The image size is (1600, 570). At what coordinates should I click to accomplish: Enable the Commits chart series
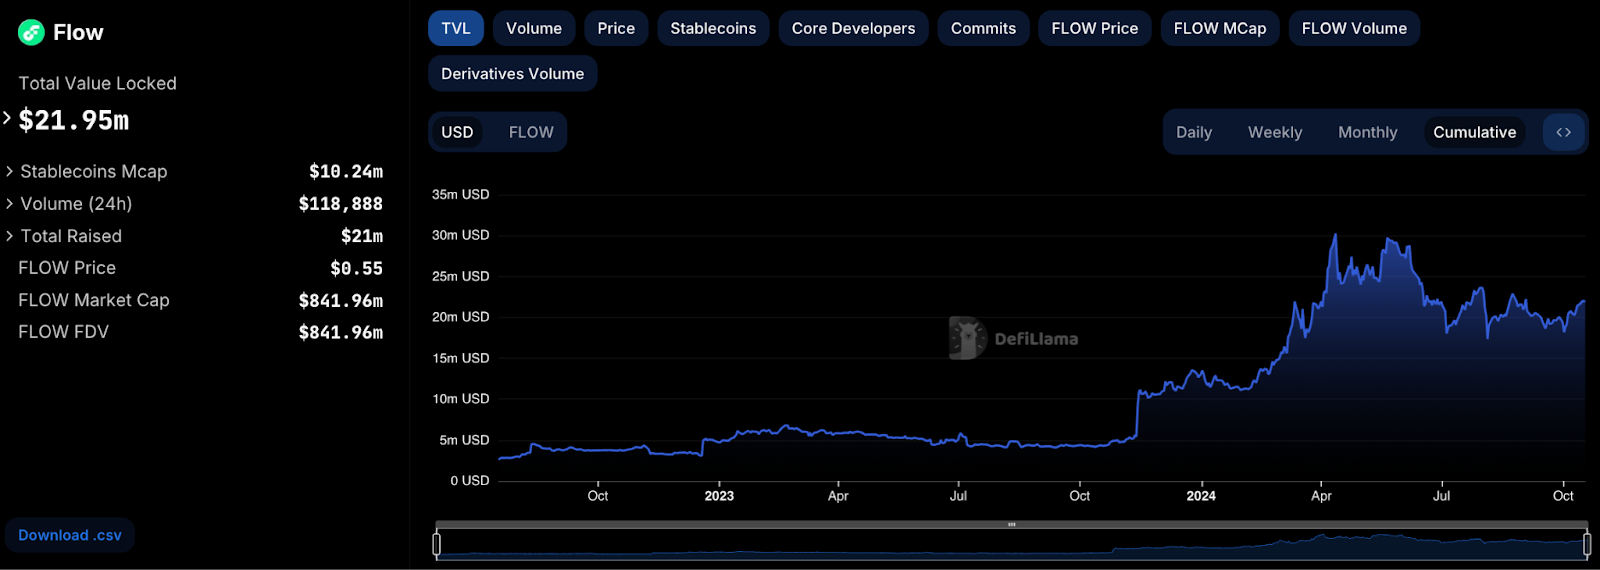coord(983,28)
